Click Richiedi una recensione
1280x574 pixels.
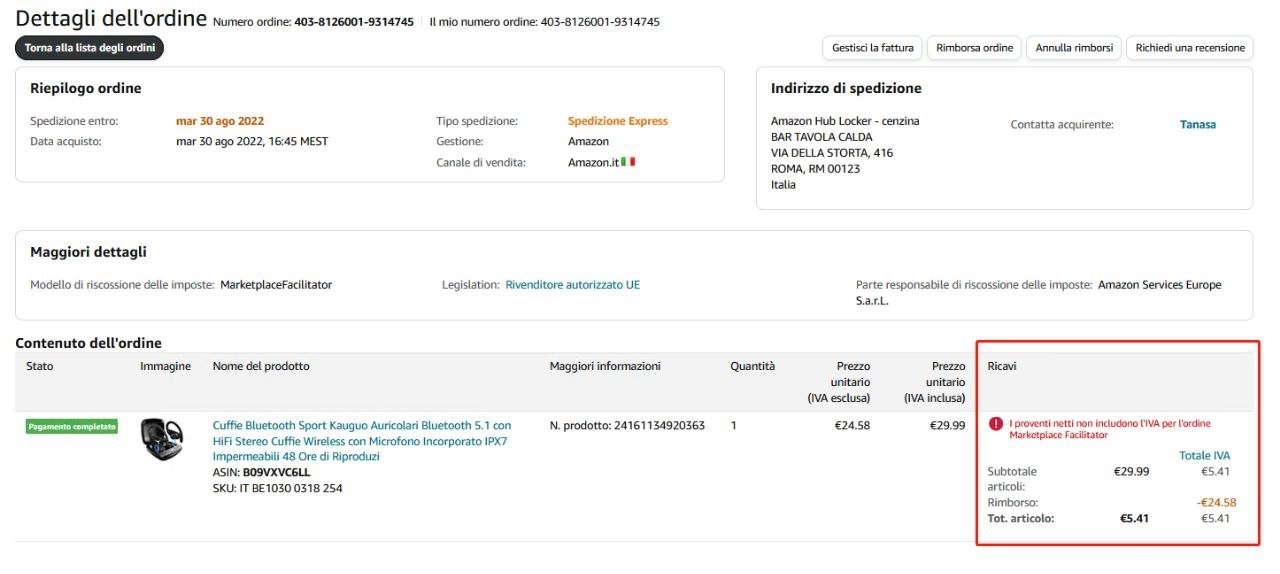coord(1190,48)
